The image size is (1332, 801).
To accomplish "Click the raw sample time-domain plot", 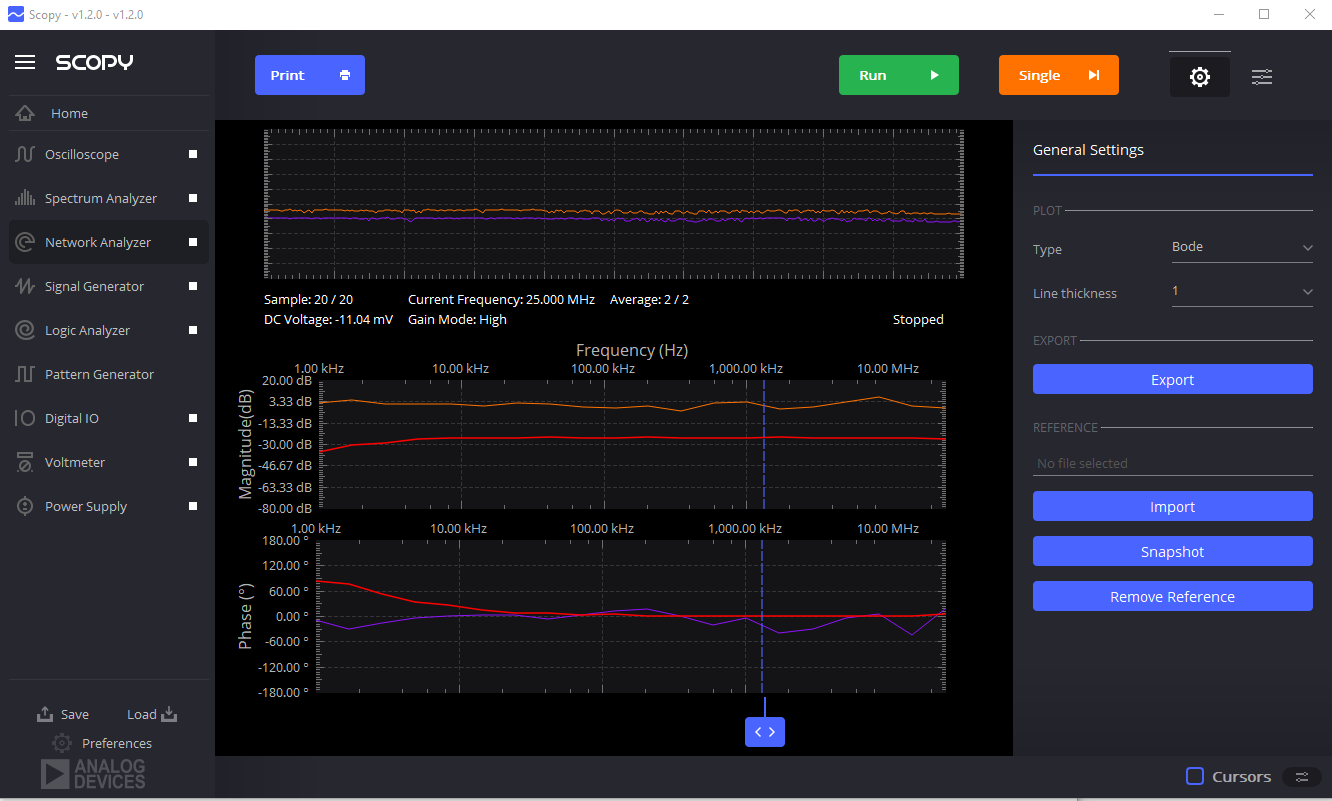I will pyautogui.click(x=613, y=203).
